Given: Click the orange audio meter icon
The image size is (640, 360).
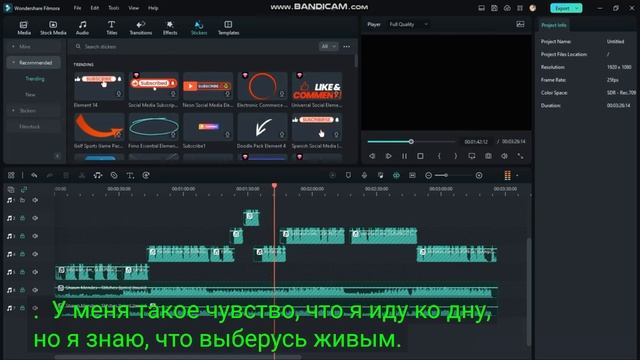Looking at the screenshot, I should pyautogui.click(x=507, y=176).
